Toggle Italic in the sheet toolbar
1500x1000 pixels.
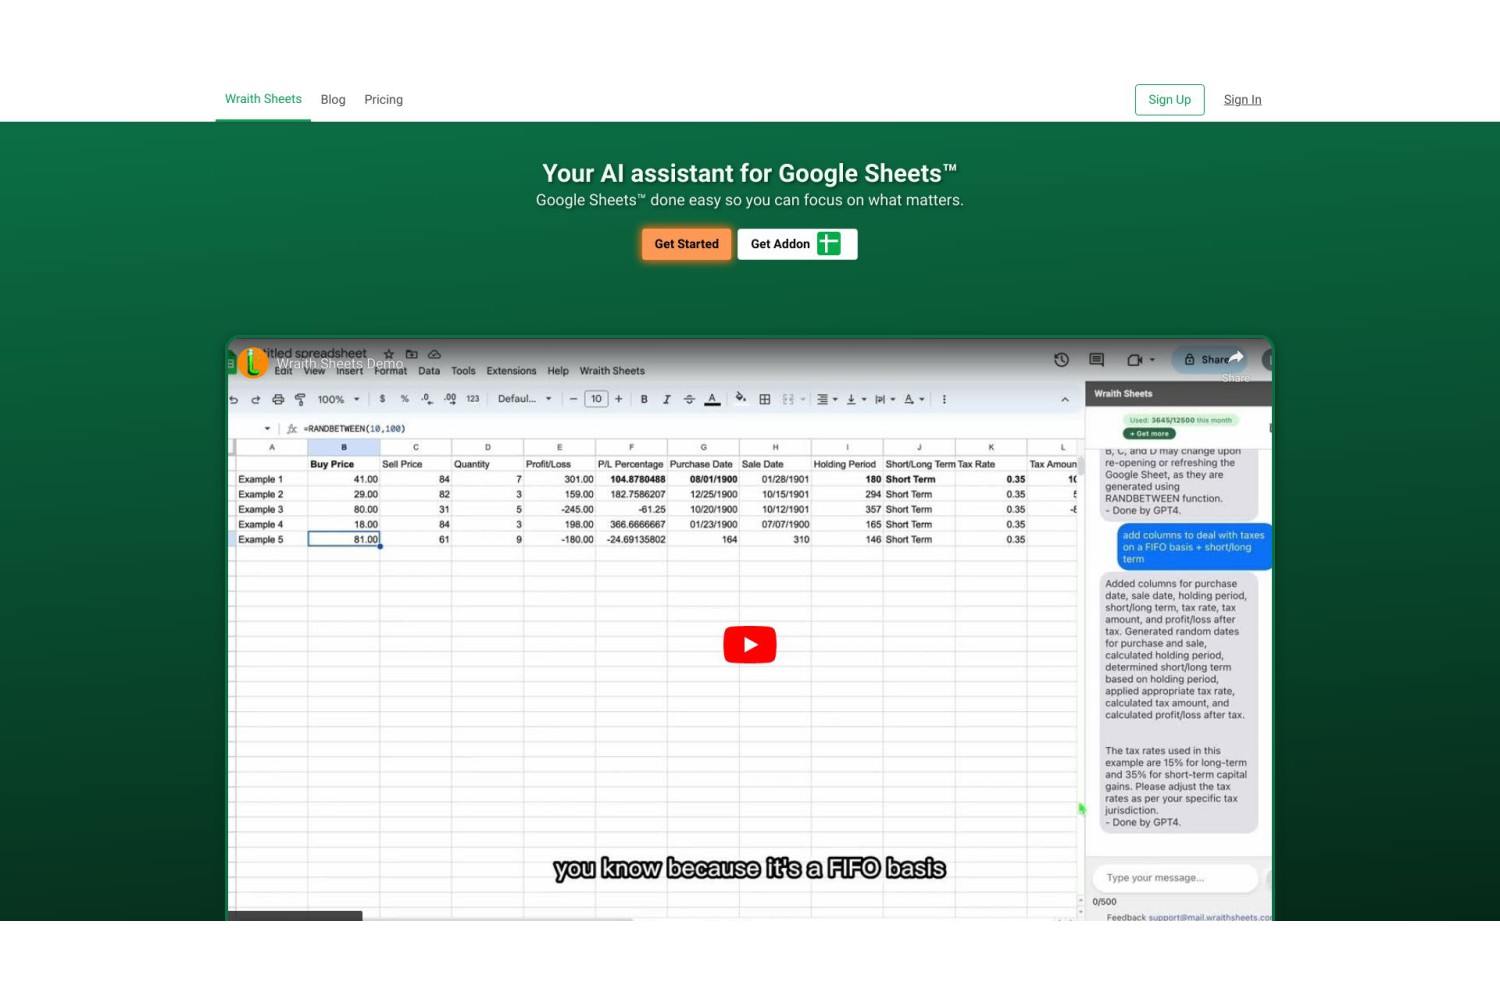coord(667,400)
